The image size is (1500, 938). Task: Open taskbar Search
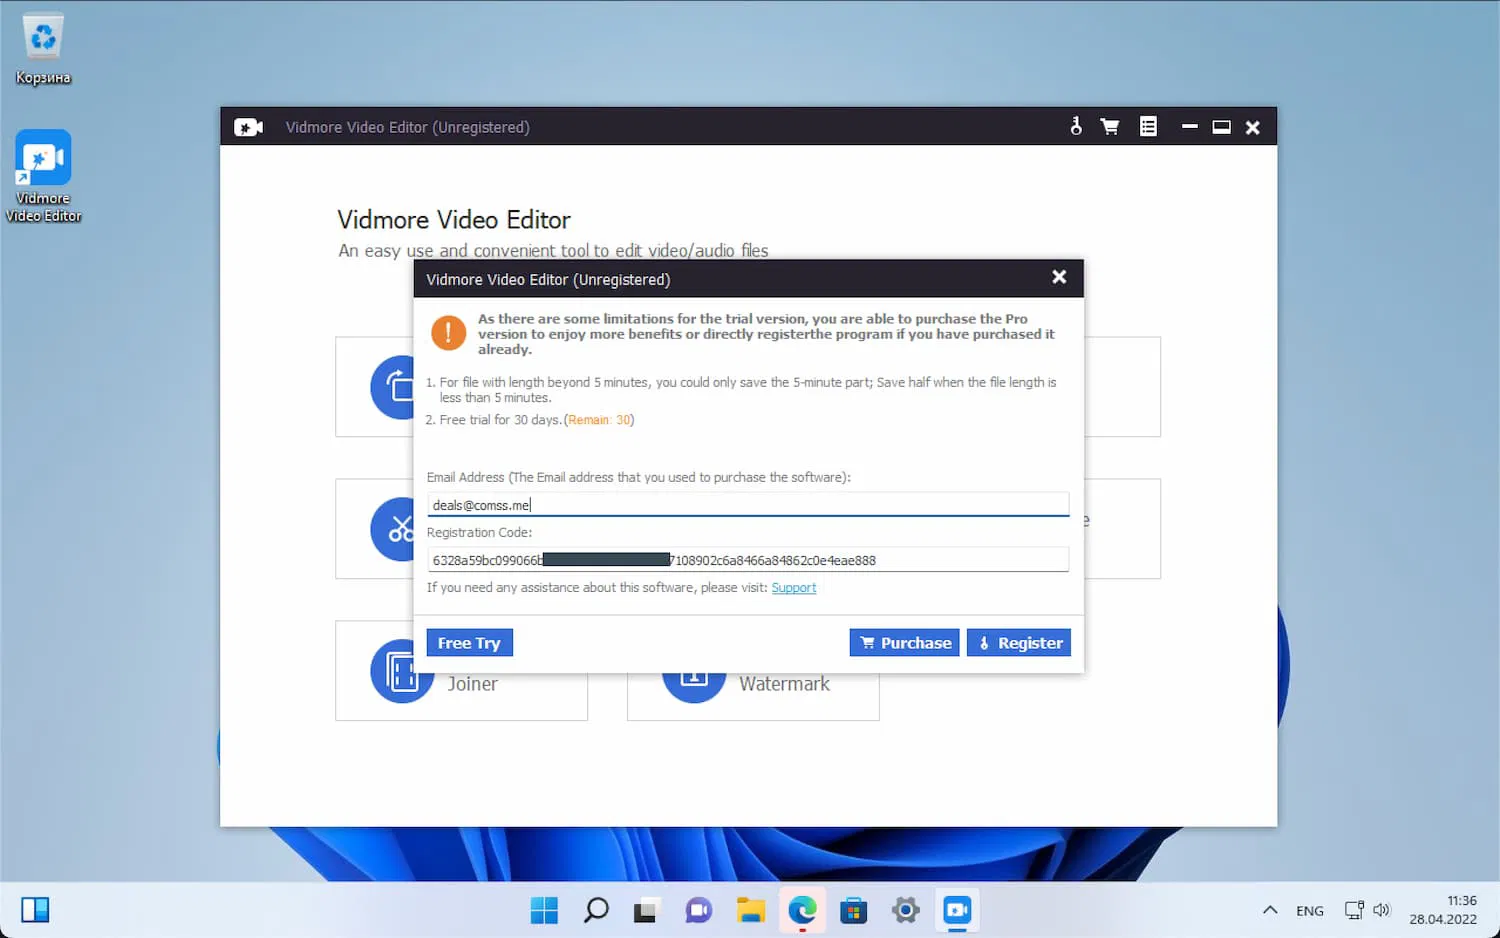596,910
